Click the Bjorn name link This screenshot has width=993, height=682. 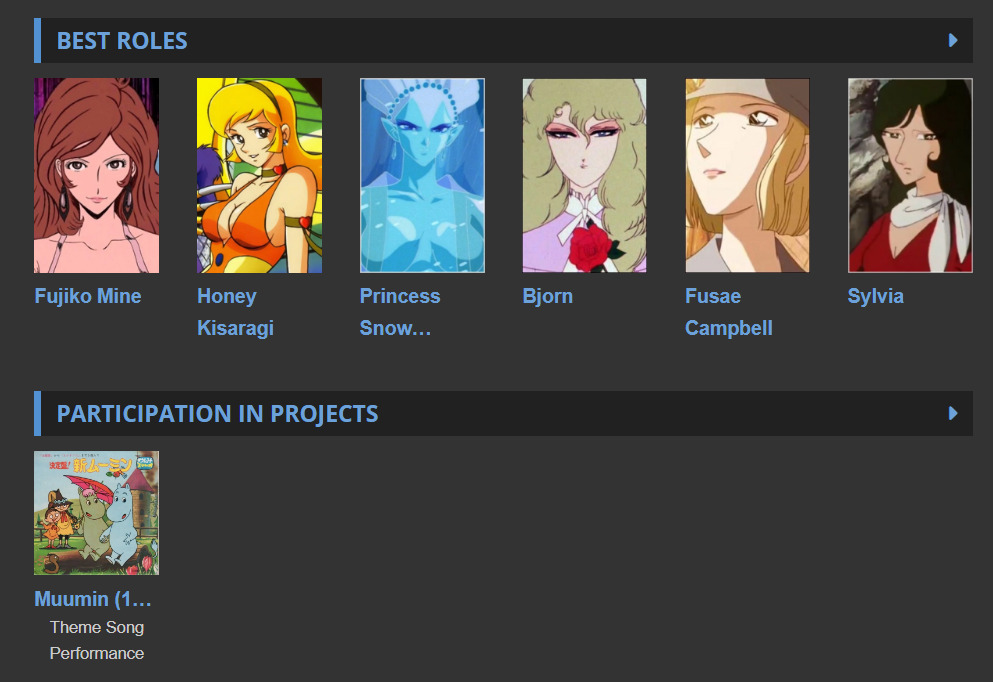tap(548, 296)
